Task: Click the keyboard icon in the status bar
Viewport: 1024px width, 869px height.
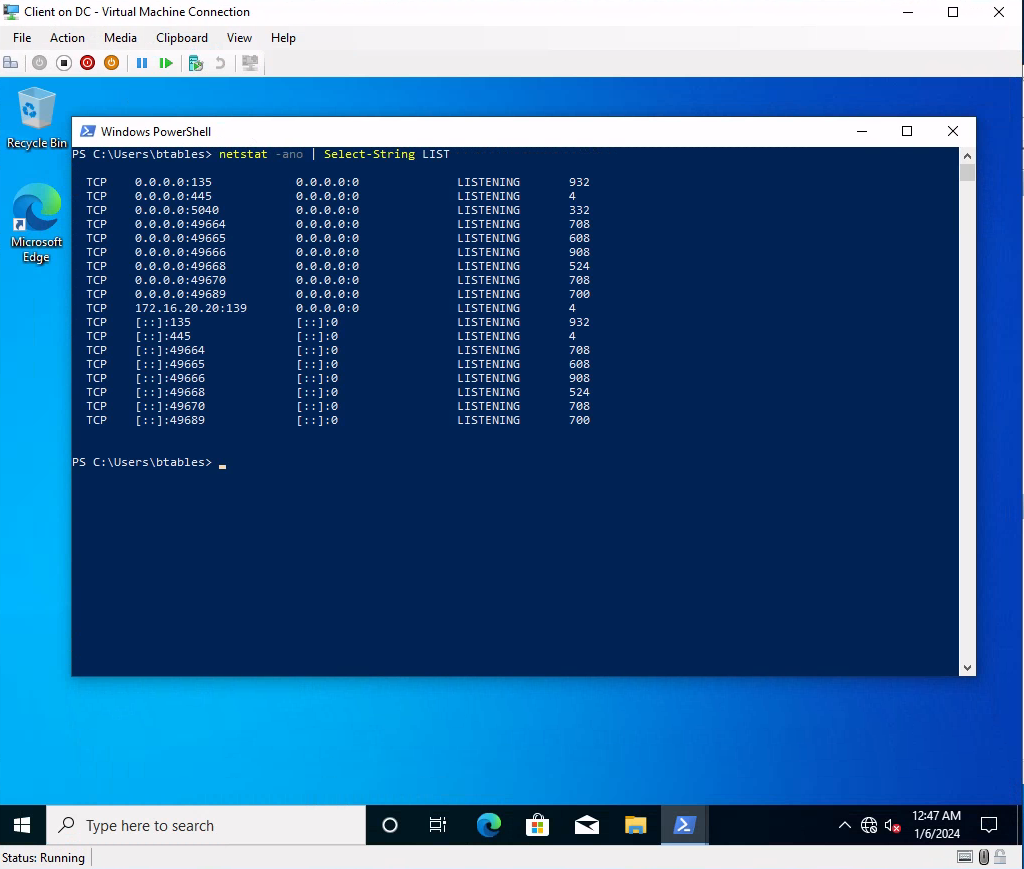Action: point(965,857)
